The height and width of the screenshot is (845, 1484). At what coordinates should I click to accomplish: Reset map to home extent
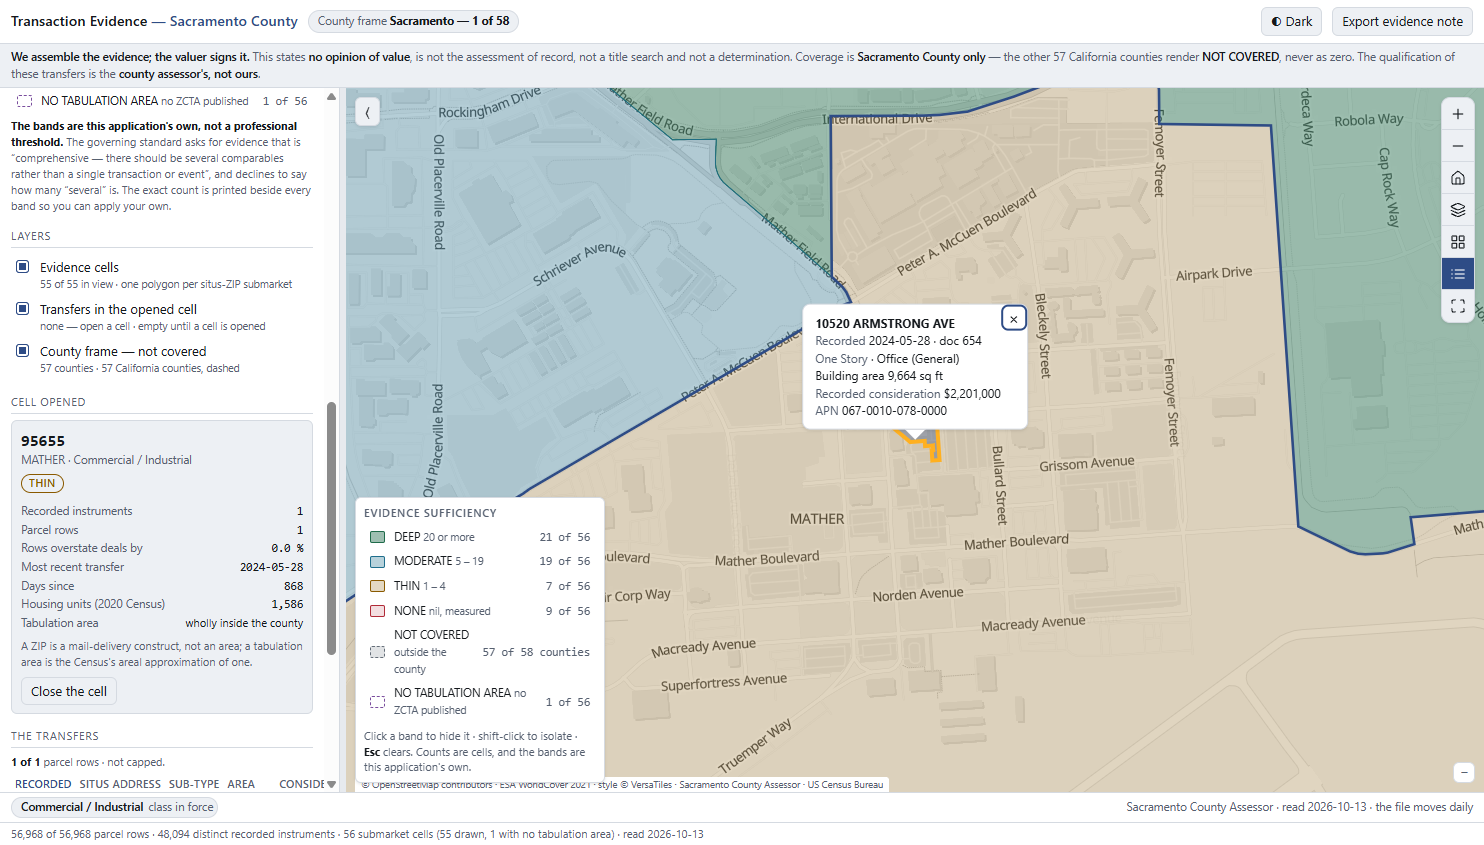click(1458, 178)
